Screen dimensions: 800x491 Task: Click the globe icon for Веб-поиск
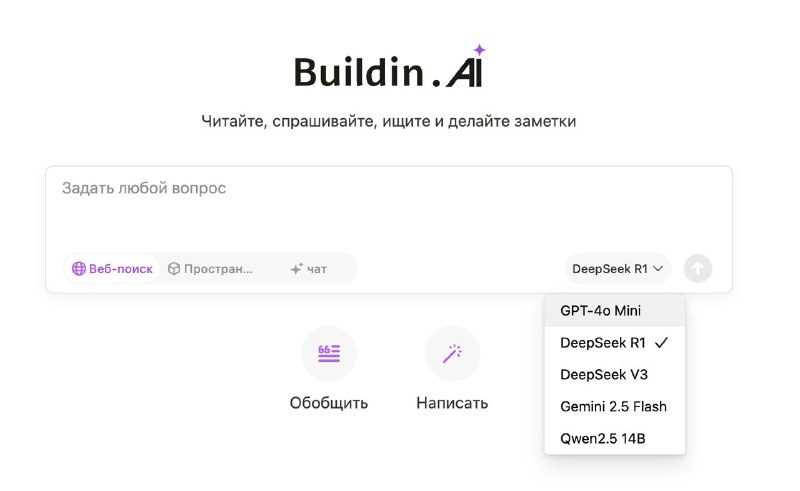(79, 269)
